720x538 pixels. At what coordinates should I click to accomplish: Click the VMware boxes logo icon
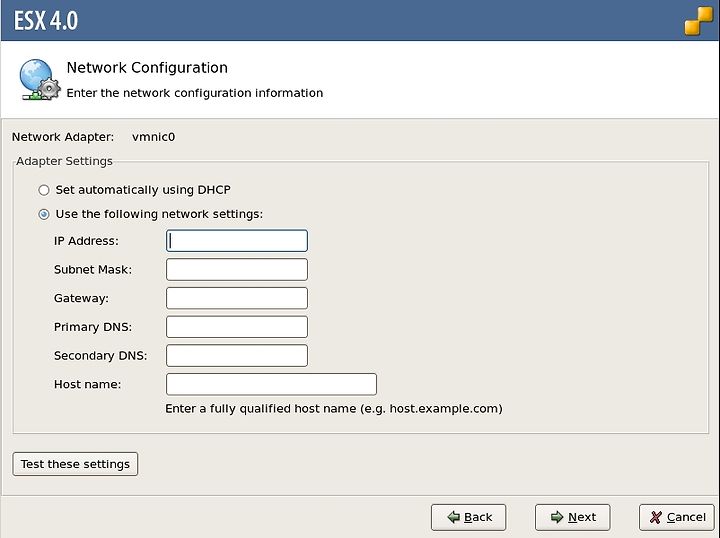pos(698,21)
